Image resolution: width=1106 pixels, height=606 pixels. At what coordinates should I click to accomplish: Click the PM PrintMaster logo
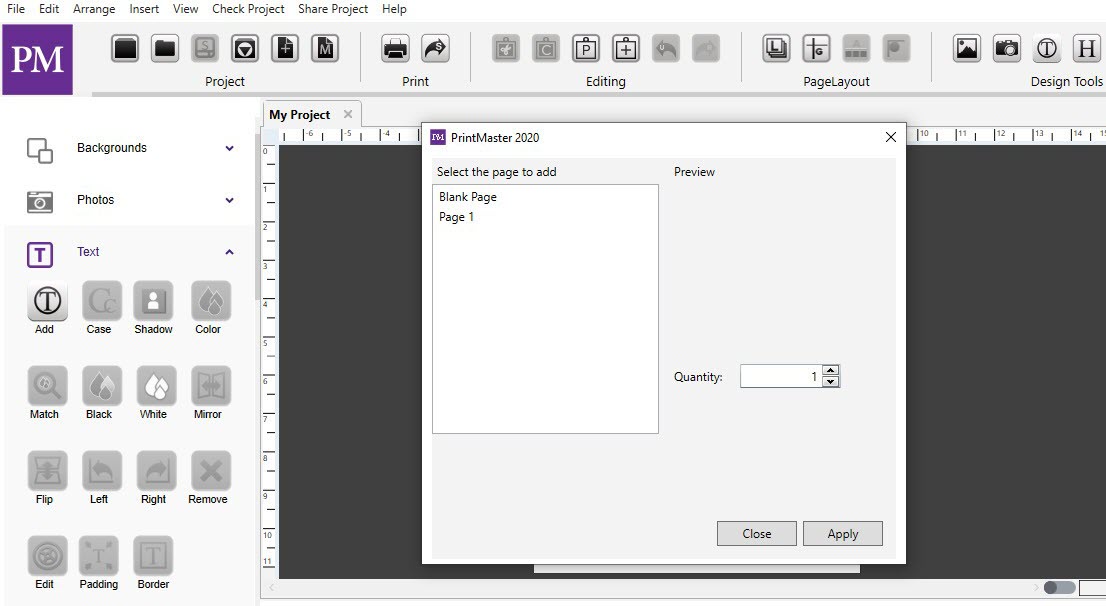click(37, 59)
